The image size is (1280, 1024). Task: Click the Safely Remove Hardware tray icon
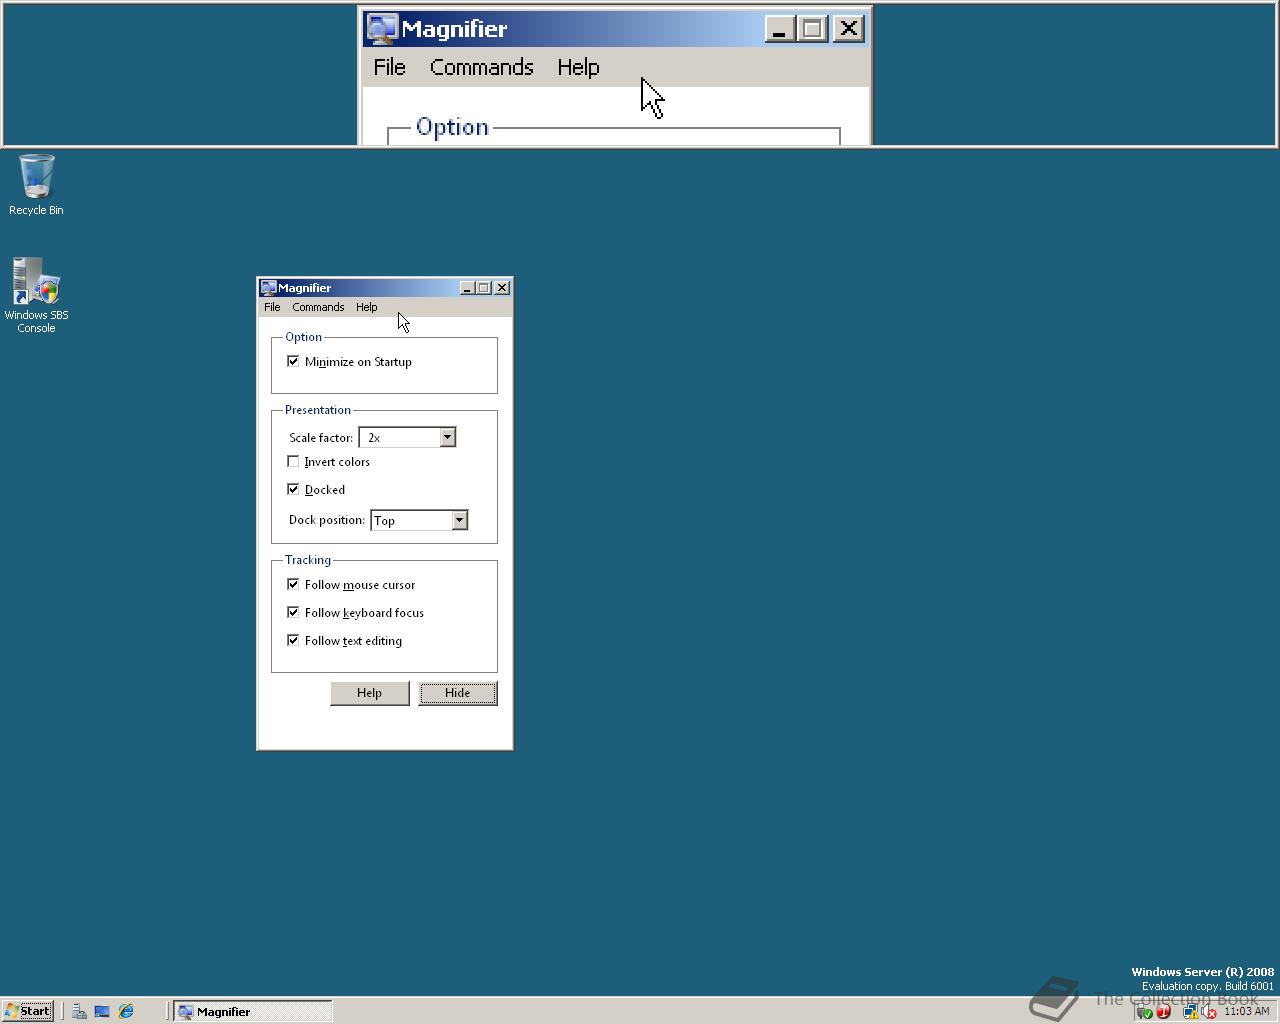pyautogui.click(x=1145, y=1011)
